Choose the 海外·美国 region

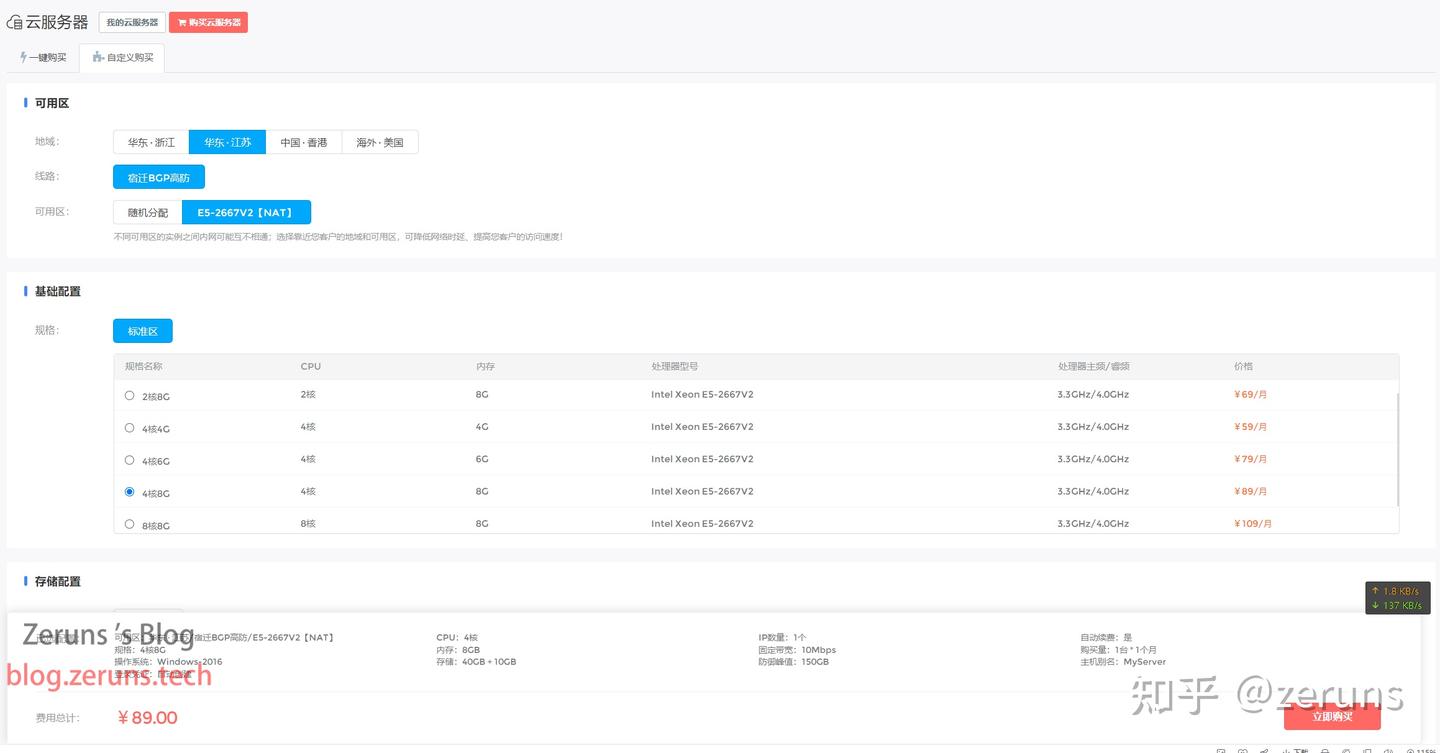click(x=380, y=142)
